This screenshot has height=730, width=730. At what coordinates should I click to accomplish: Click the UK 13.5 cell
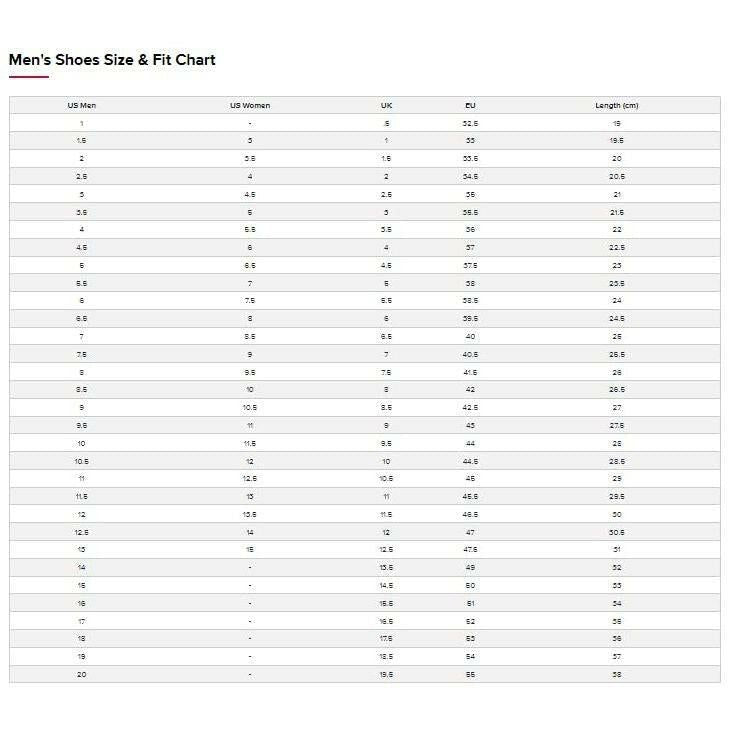point(386,567)
